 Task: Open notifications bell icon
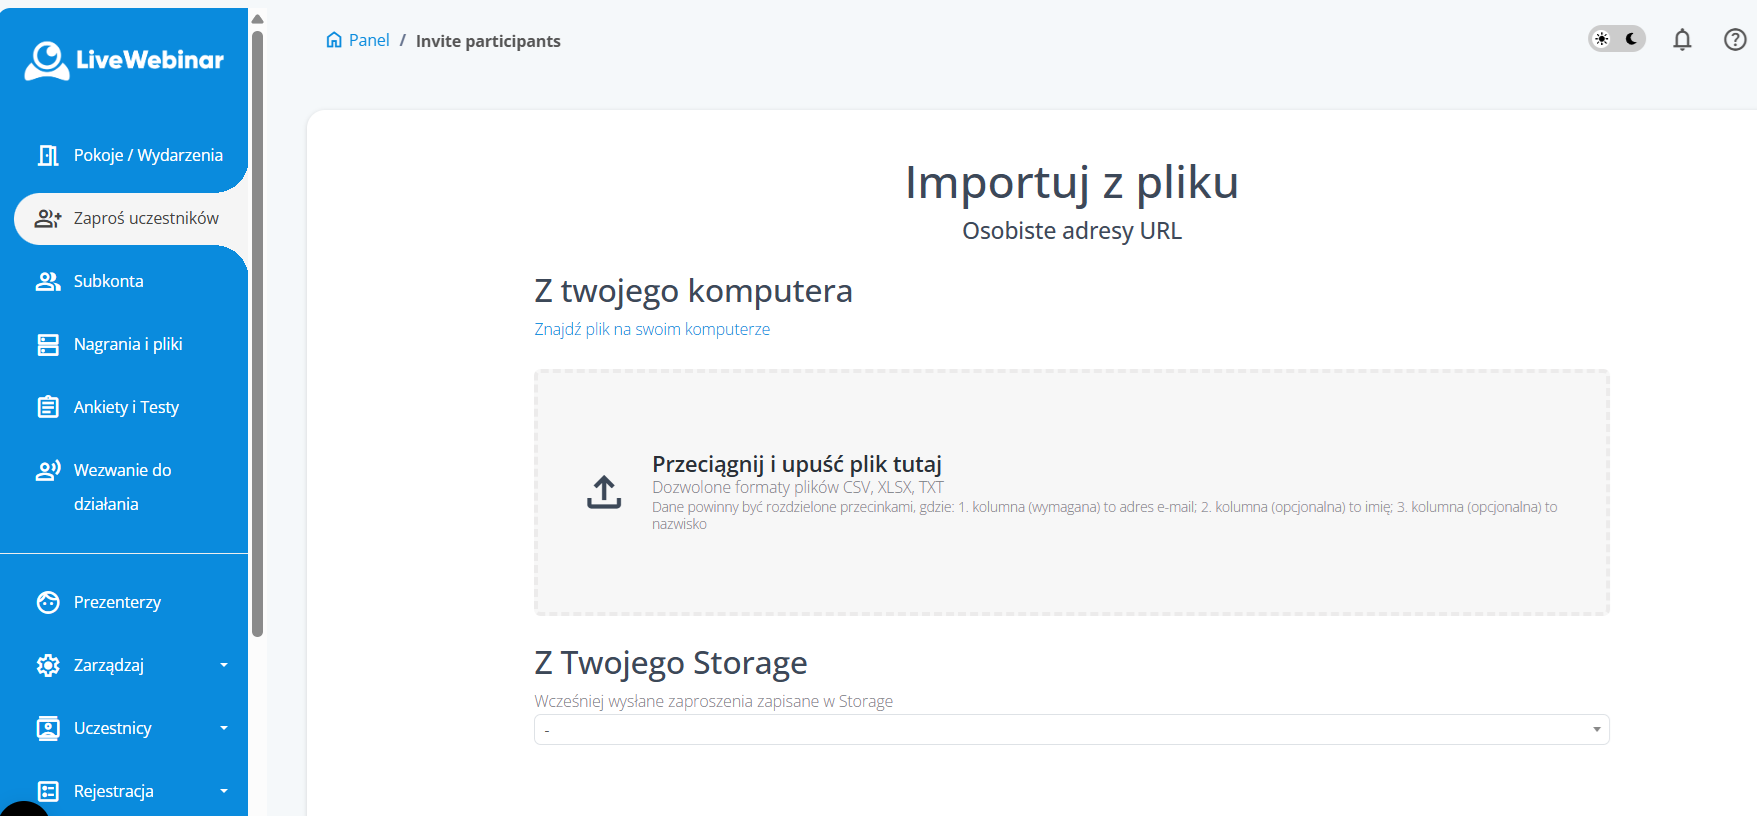click(x=1682, y=40)
